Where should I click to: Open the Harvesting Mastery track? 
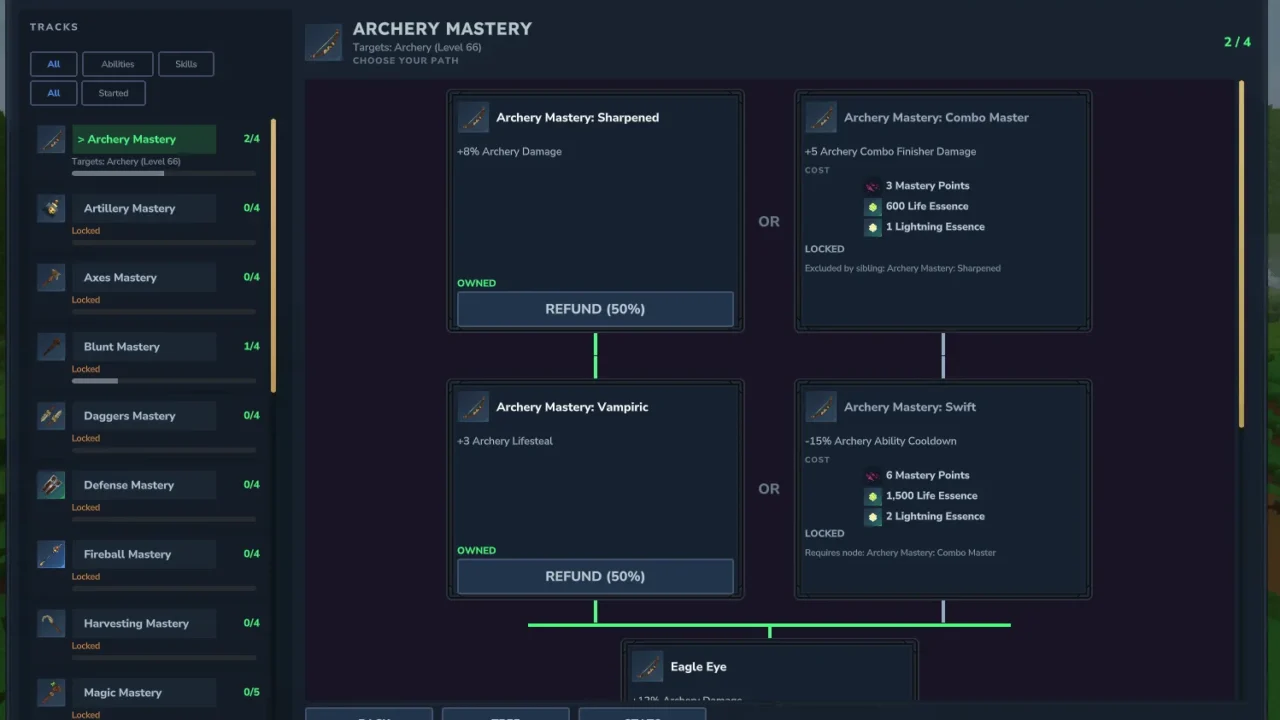point(144,622)
